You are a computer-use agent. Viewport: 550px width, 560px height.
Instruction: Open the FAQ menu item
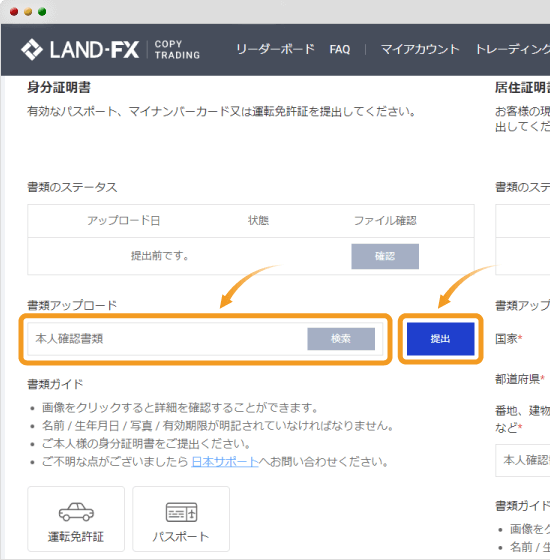tap(340, 49)
